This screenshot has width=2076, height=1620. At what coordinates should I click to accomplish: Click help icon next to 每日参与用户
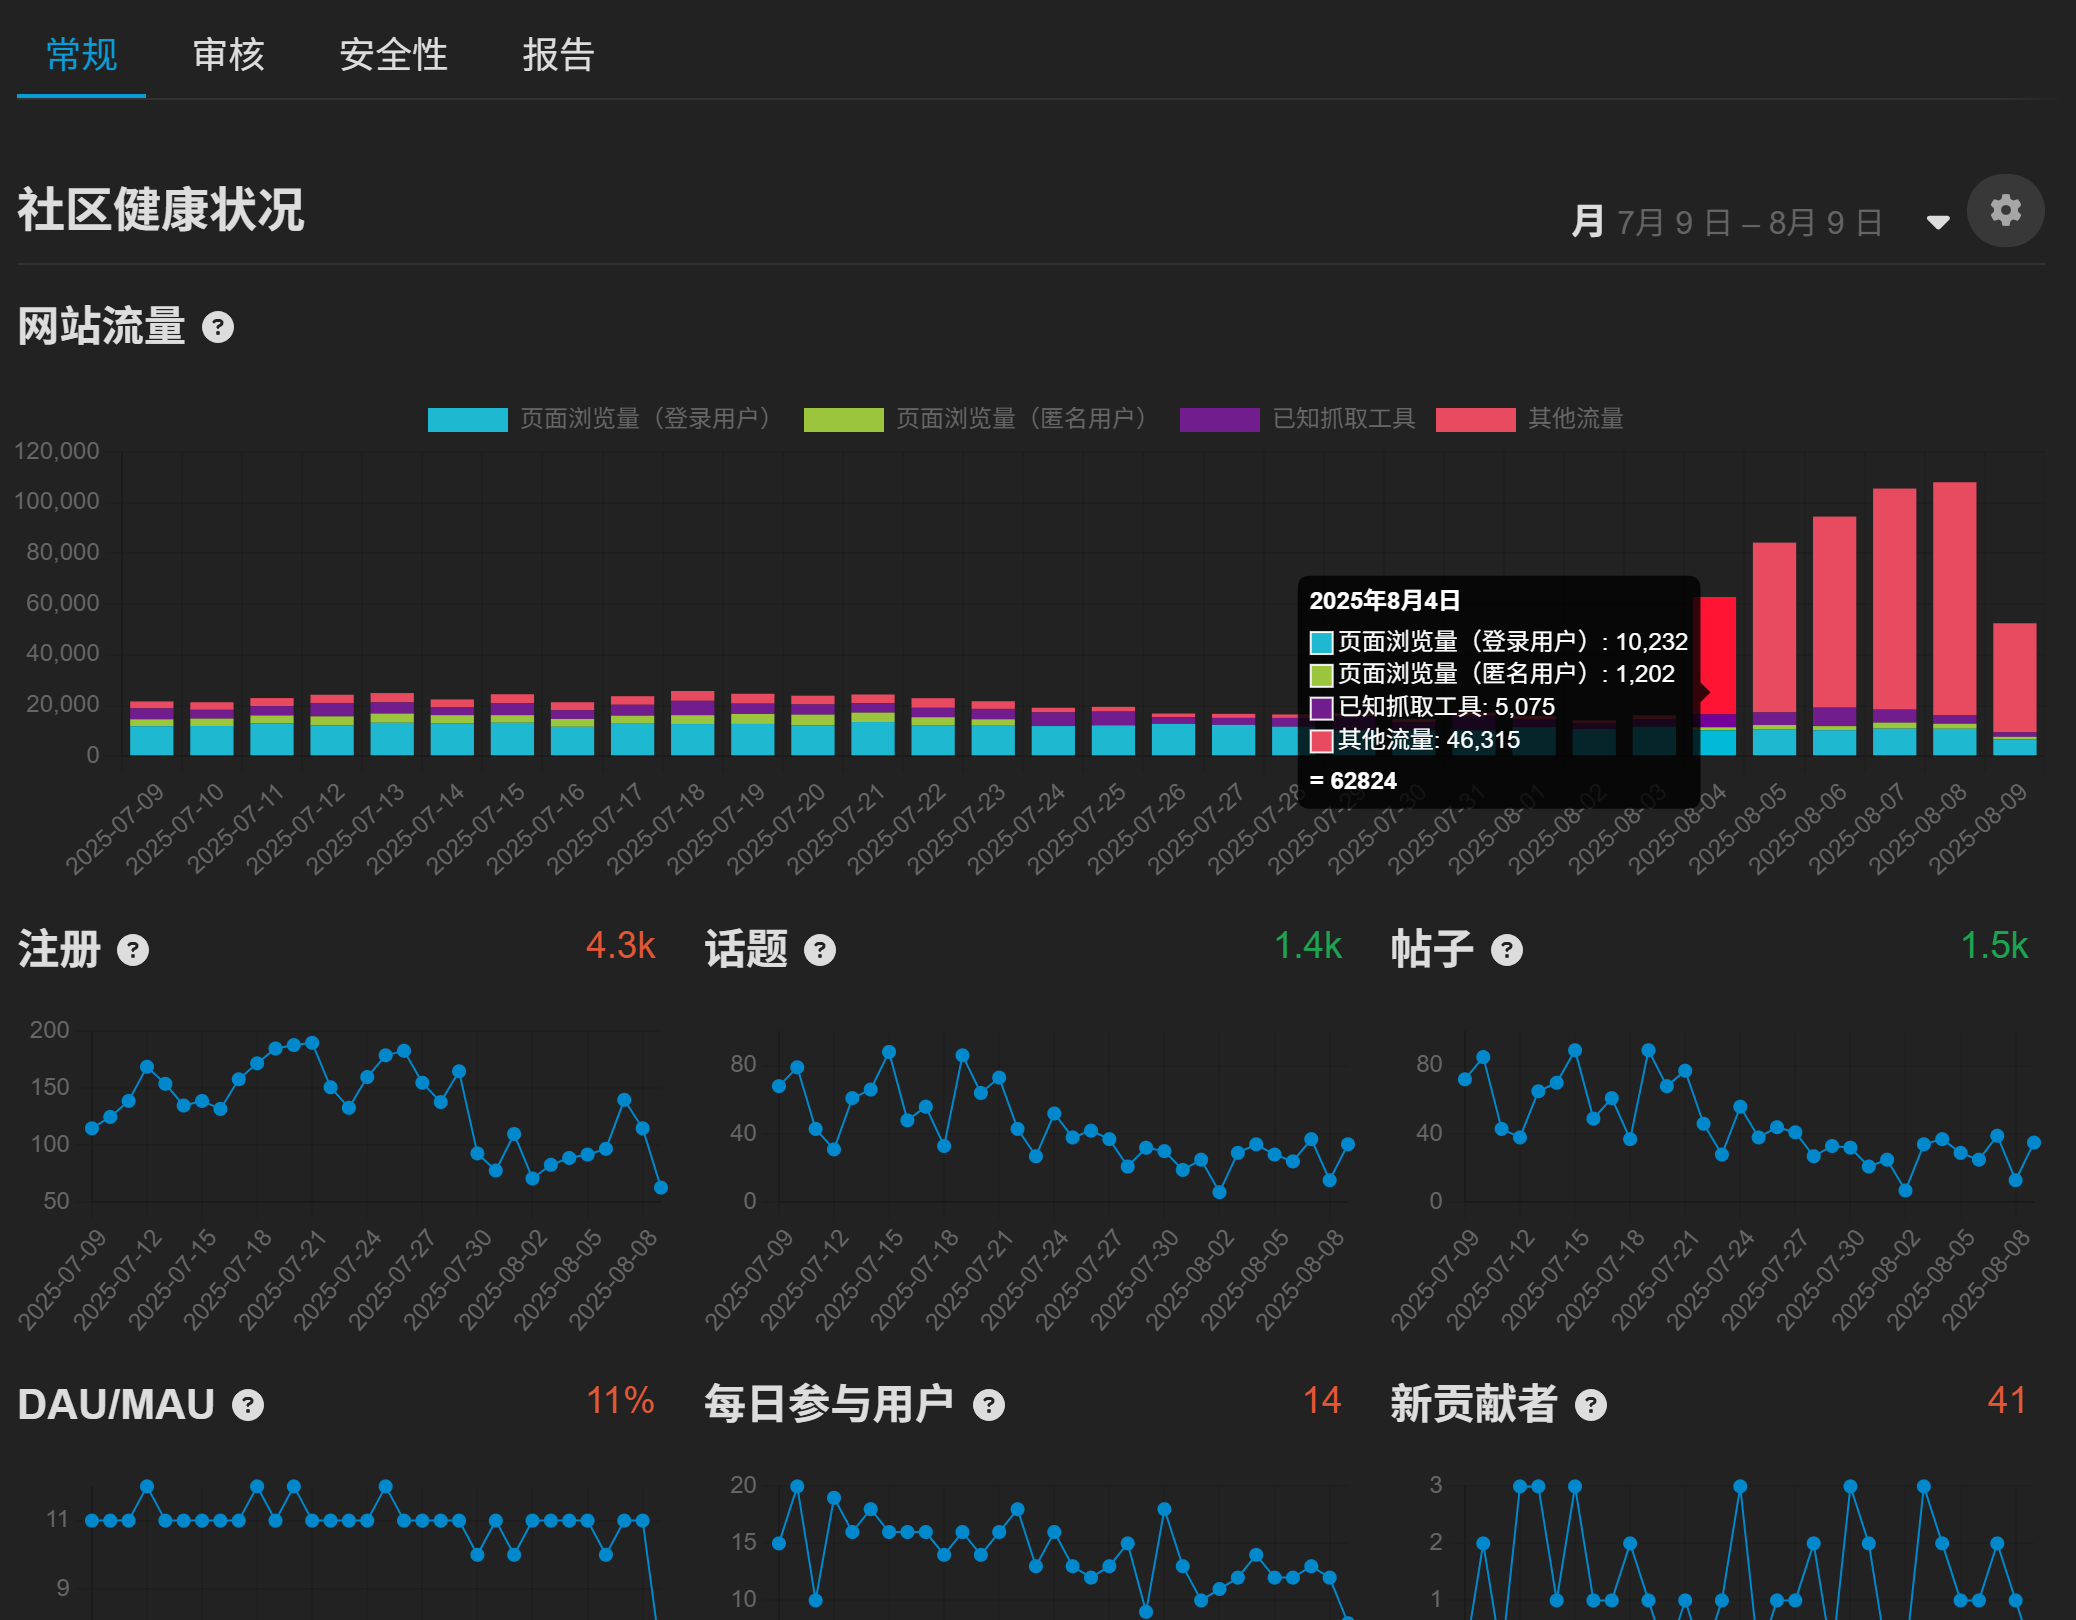(x=989, y=1405)
